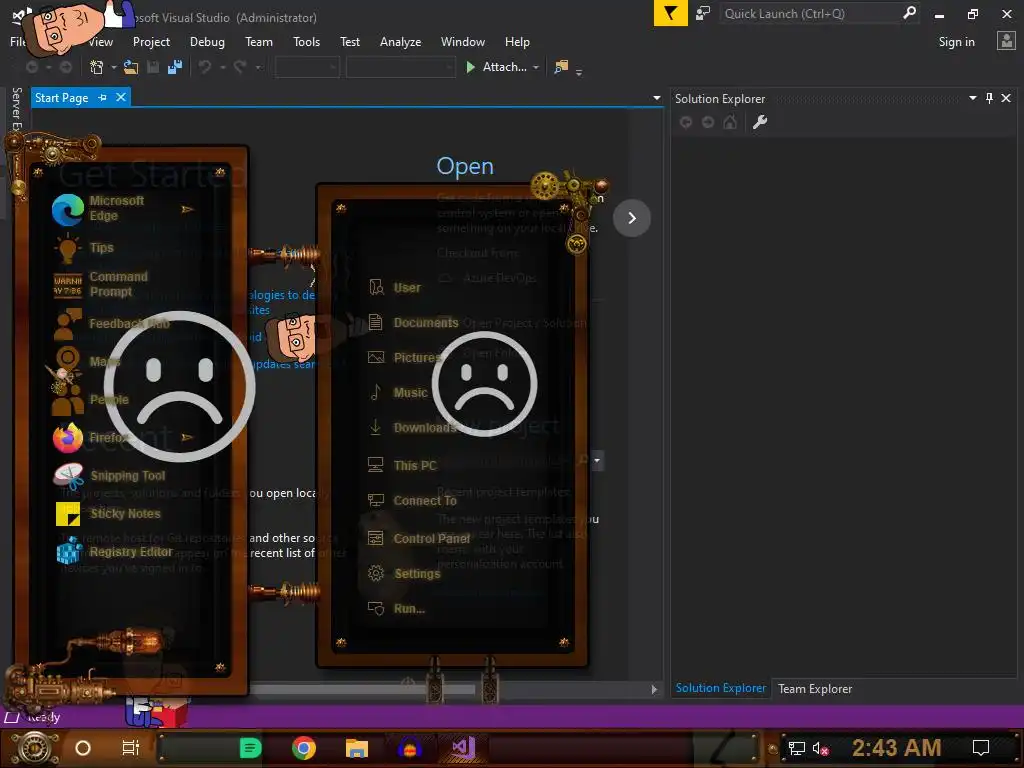
Task: Click the Undo toolbar button
Action: coord(205,67)
